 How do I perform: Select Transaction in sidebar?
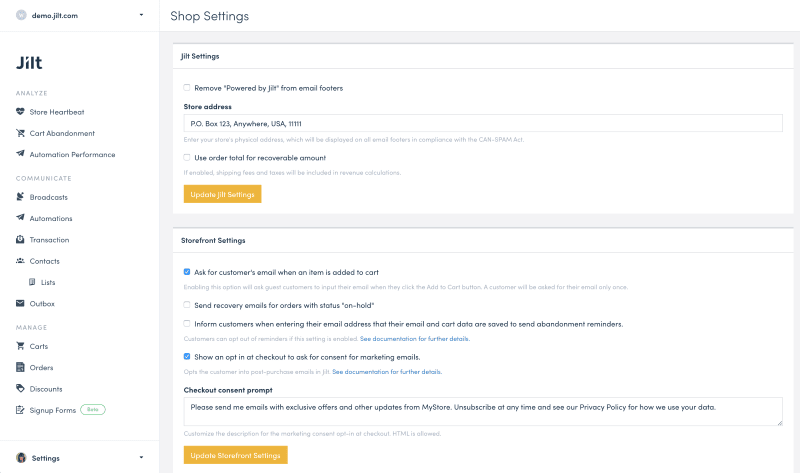point(49,240)
